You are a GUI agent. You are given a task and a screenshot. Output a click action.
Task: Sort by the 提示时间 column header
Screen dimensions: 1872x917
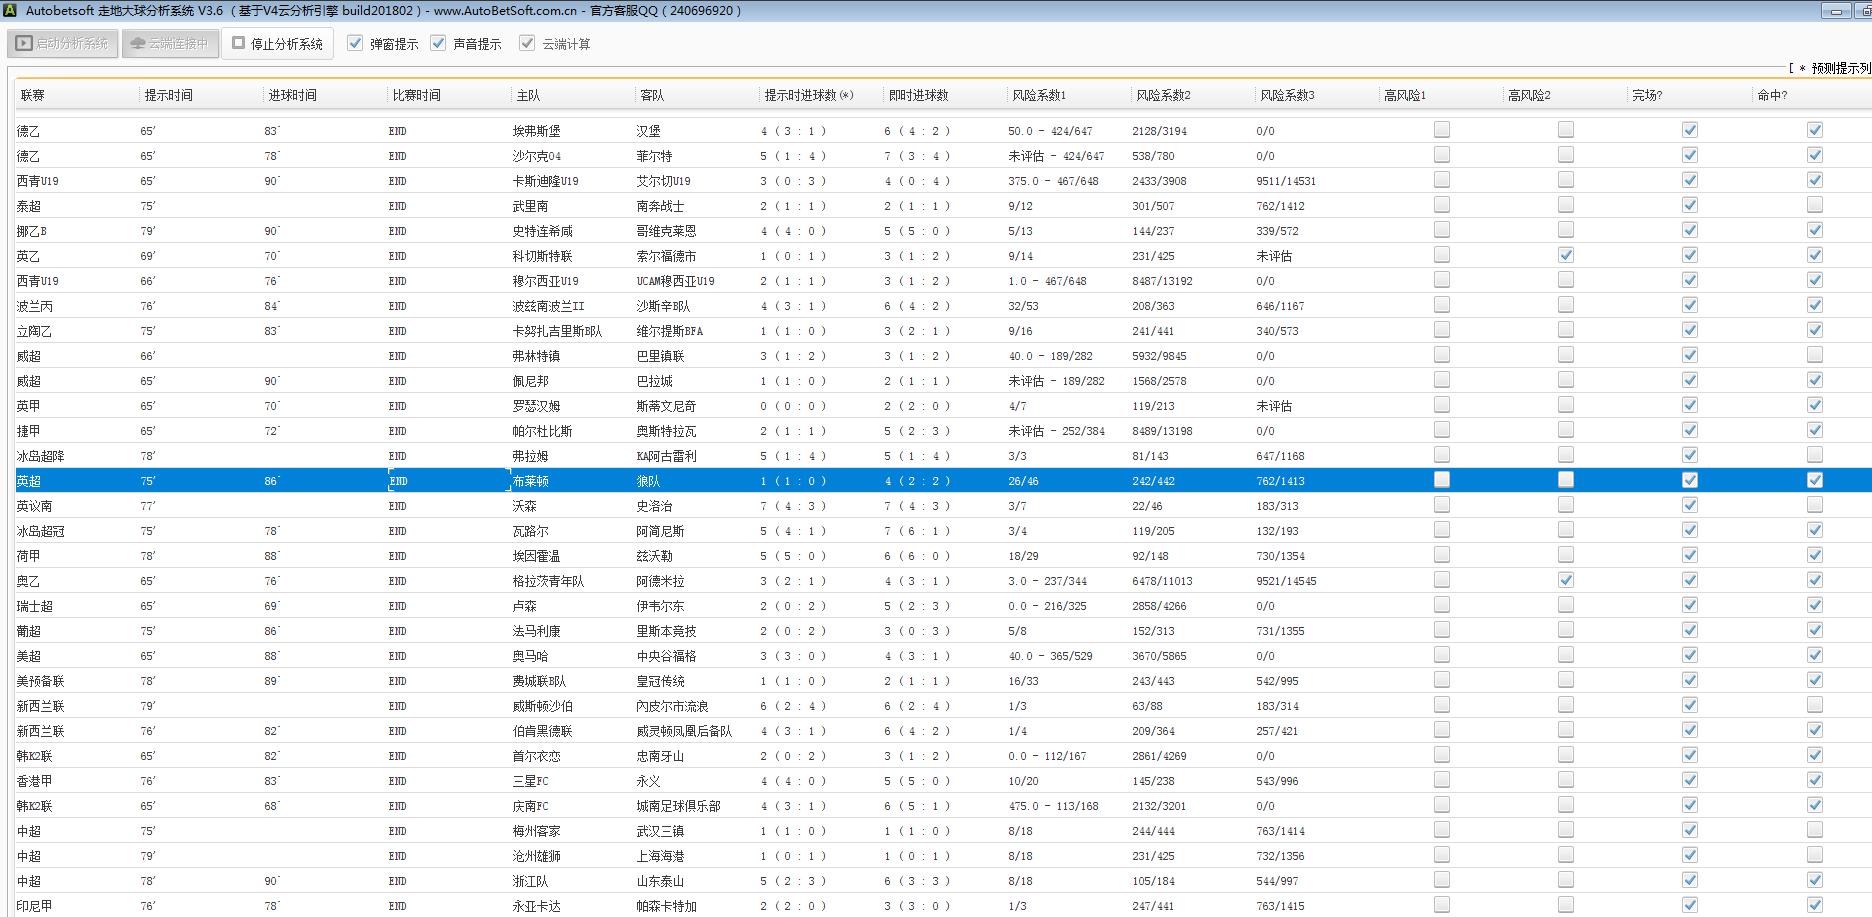tap(168, 95)
